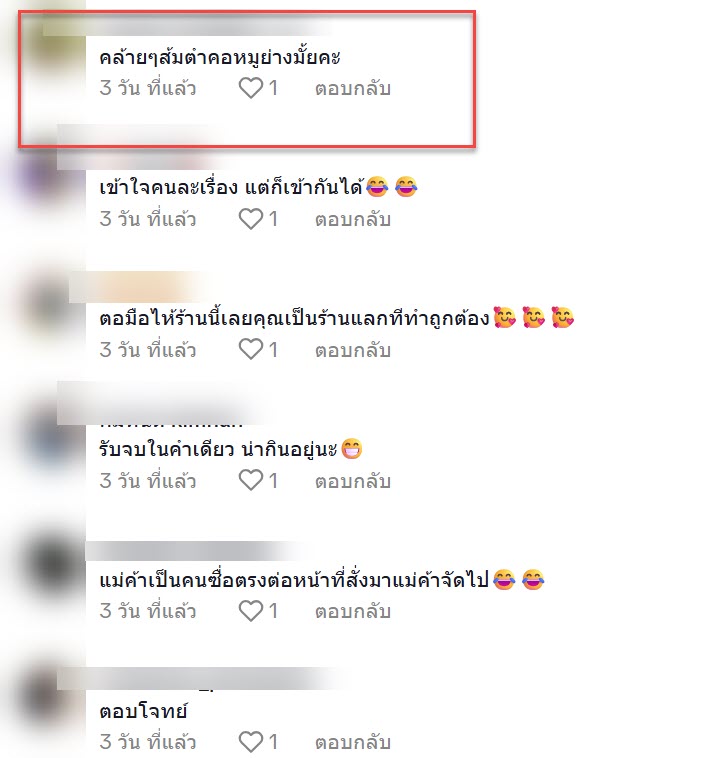Viewport: 717px width, 758px height.
Task: Reply to the ส้มตำคอหมูย่าง comment
Action: 352,88
